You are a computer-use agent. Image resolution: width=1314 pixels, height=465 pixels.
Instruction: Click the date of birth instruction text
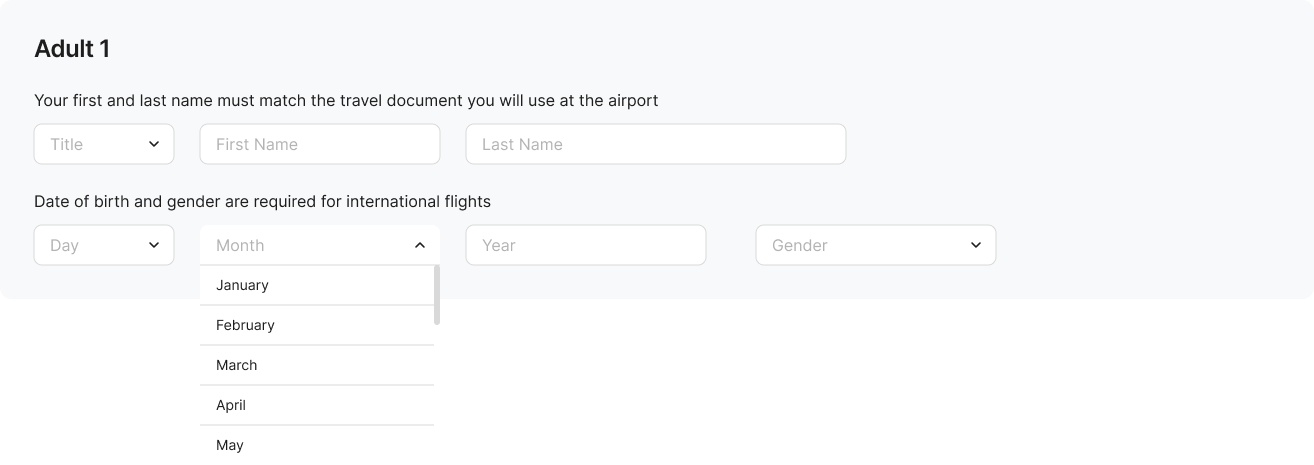tap(262, 201)
